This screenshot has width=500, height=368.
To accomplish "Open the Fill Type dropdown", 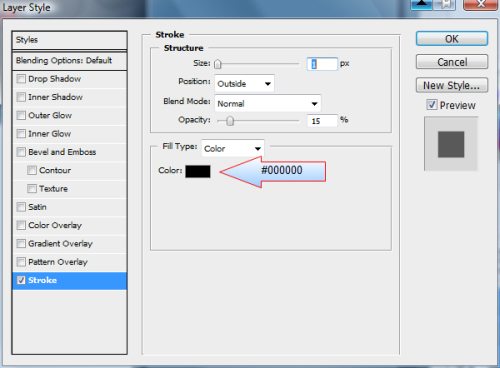I will click(233, 148).
